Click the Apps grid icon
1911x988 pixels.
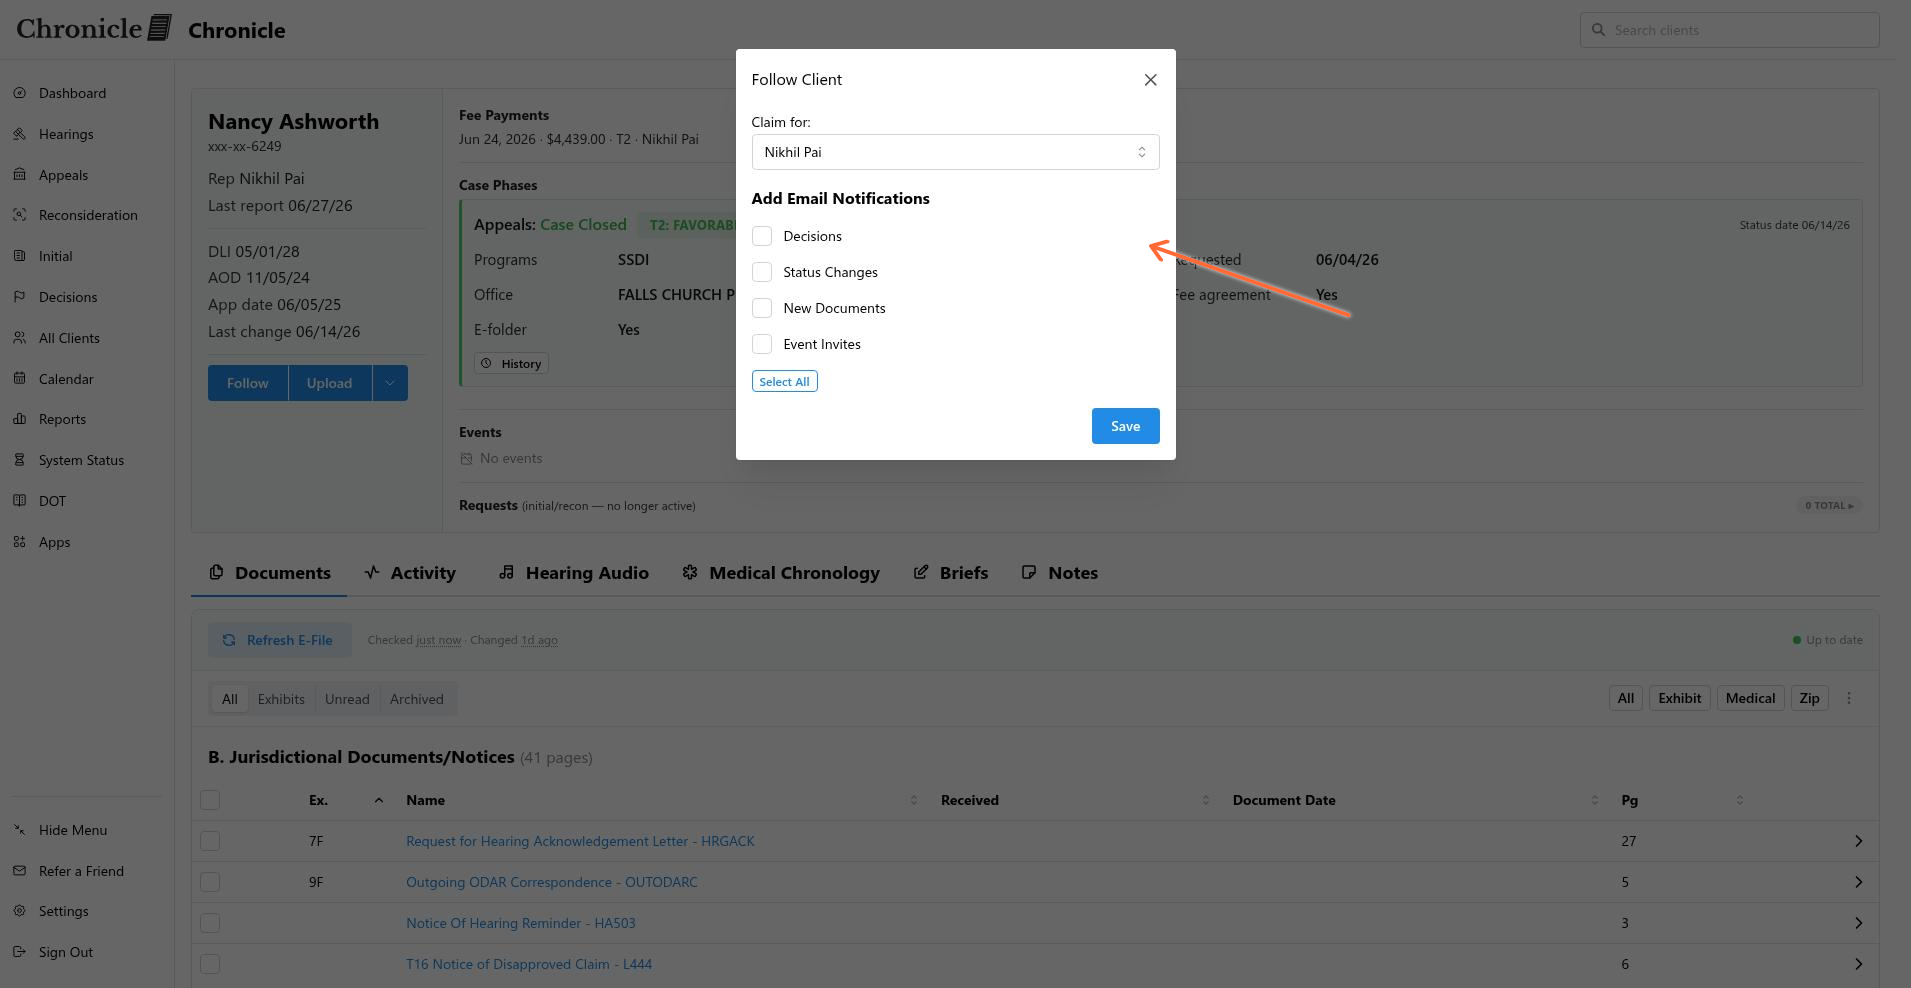click(20, 542)
